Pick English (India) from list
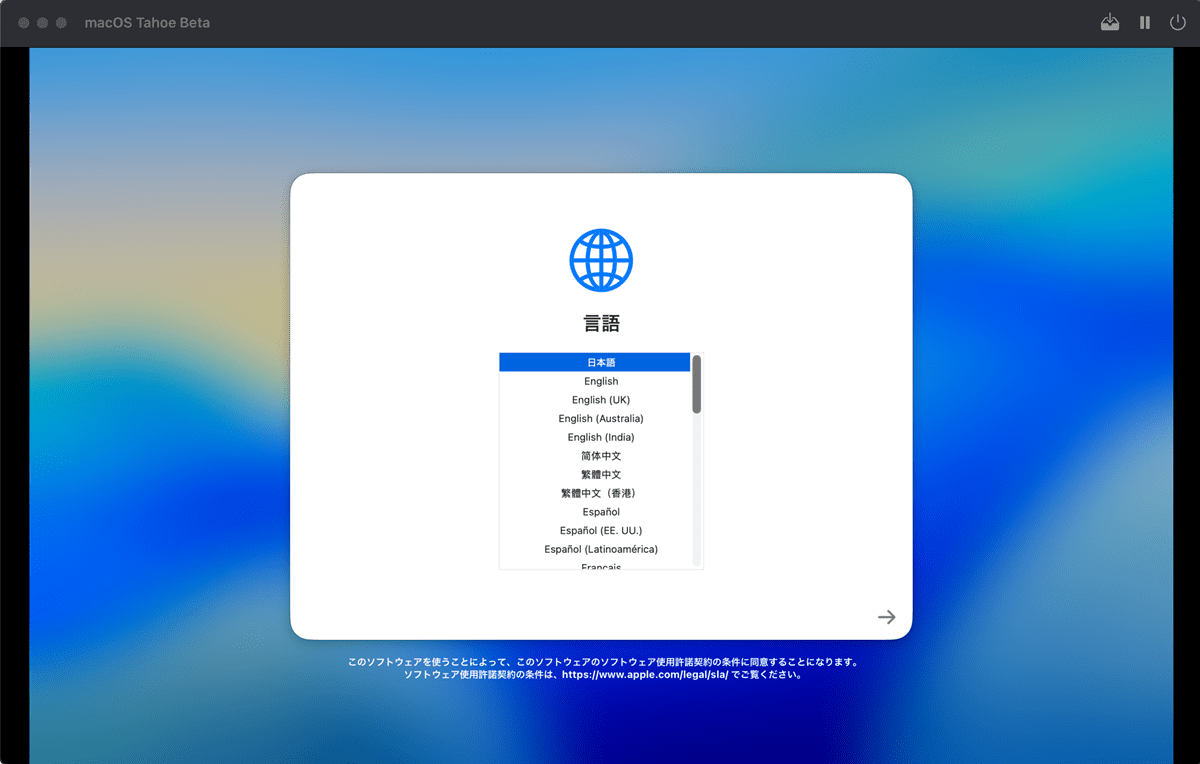1200x764 pixels. click(x=595, y=437)
